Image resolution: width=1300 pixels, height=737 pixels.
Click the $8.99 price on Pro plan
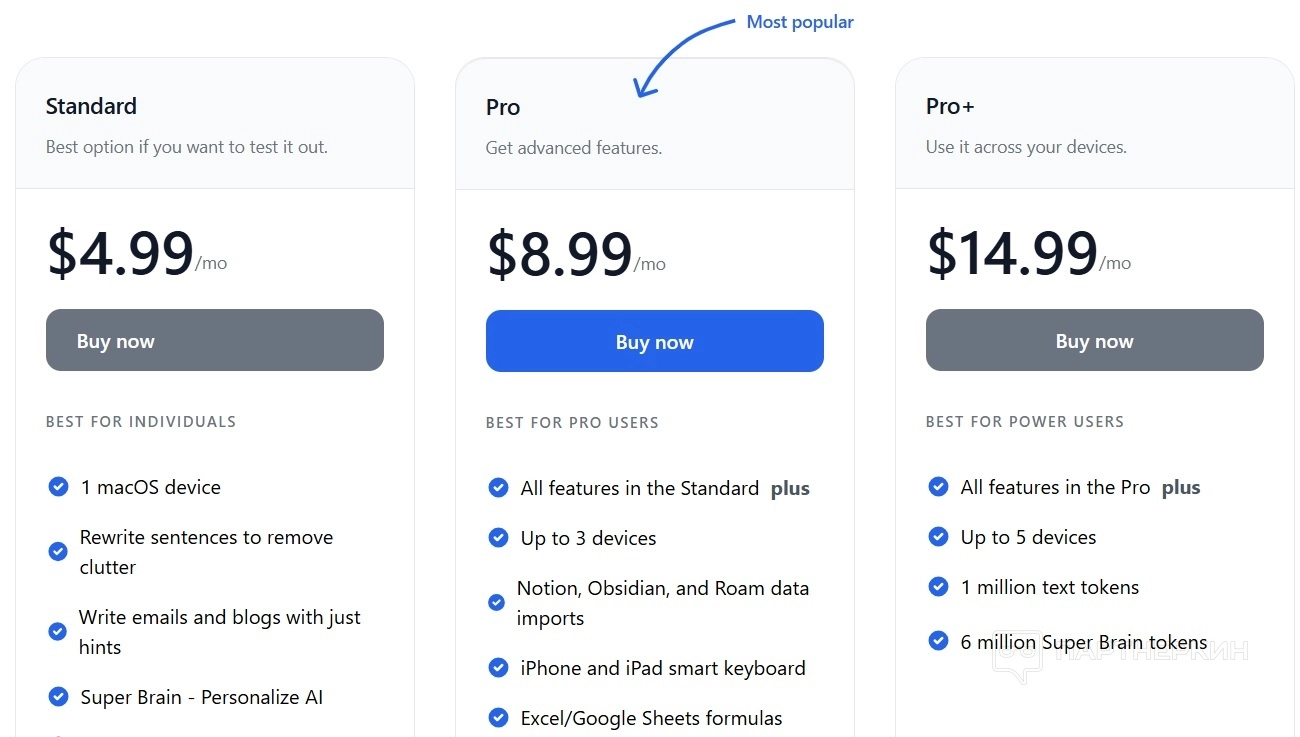pyautogui.click(x=560, y=255)
